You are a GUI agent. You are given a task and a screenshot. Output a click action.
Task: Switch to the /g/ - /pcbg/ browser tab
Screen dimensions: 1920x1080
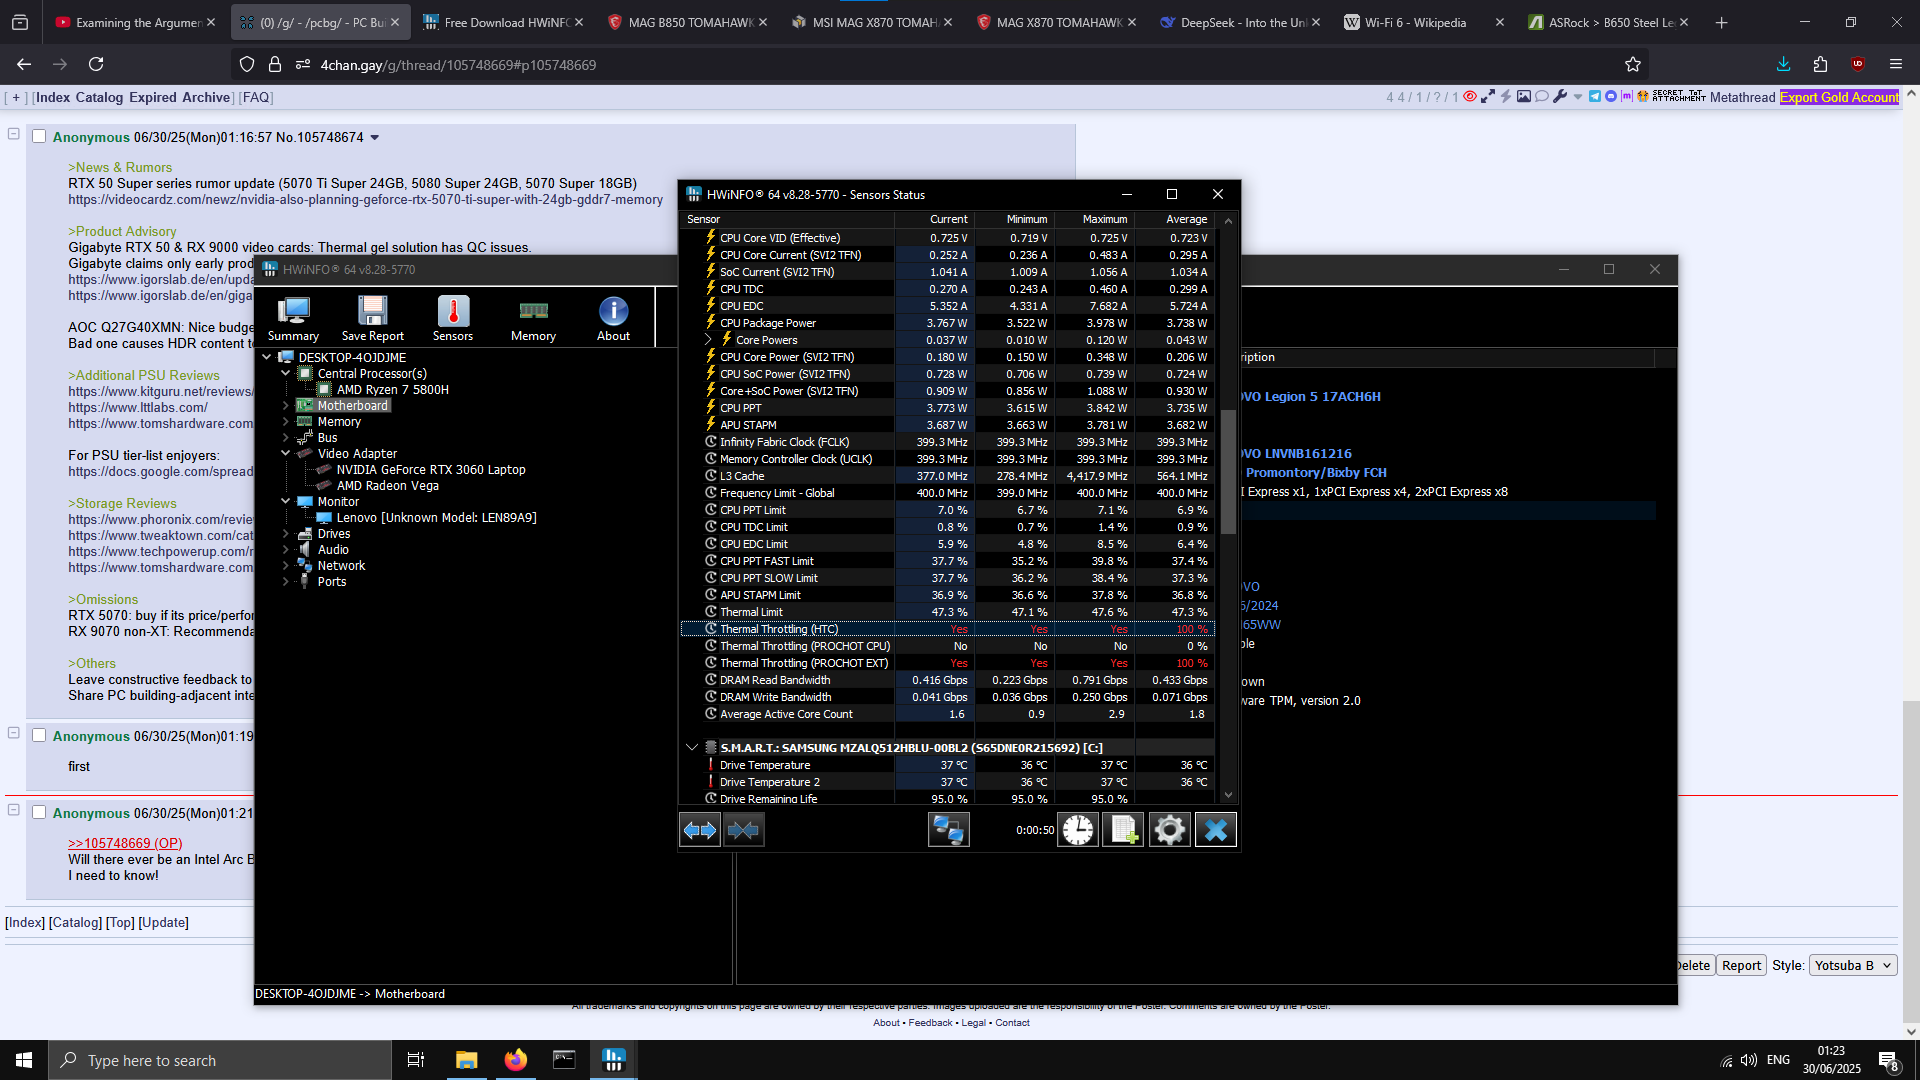point(322,22)
